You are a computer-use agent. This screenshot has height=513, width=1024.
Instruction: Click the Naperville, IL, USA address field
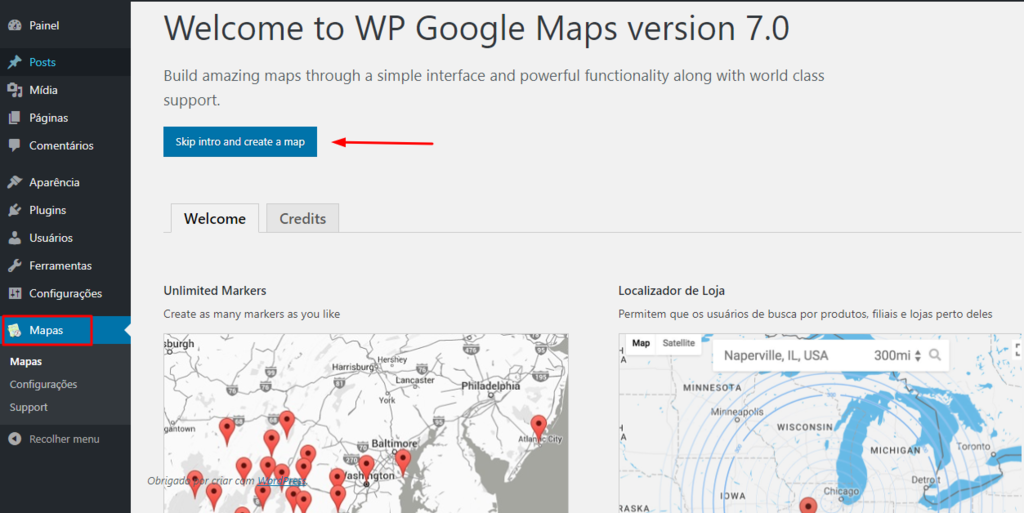pos(776,356)
